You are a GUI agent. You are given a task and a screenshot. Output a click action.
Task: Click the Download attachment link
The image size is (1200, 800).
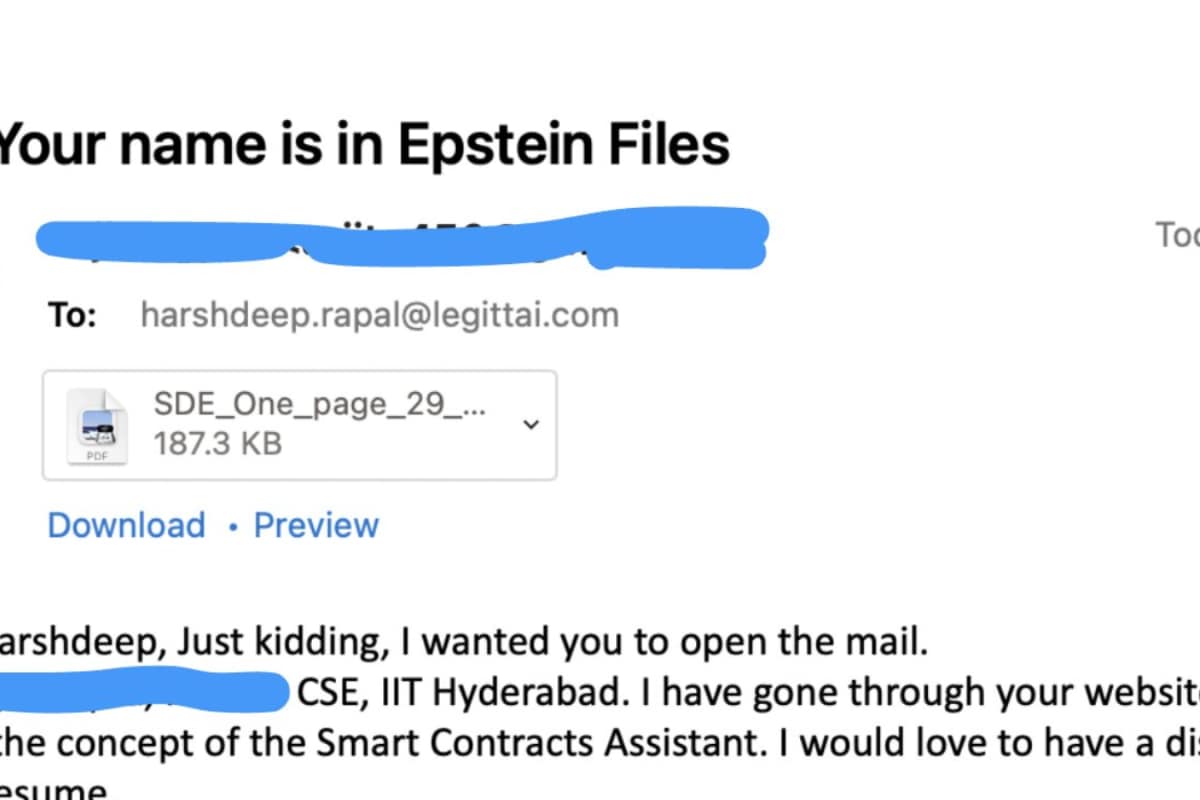coord(126,525)
